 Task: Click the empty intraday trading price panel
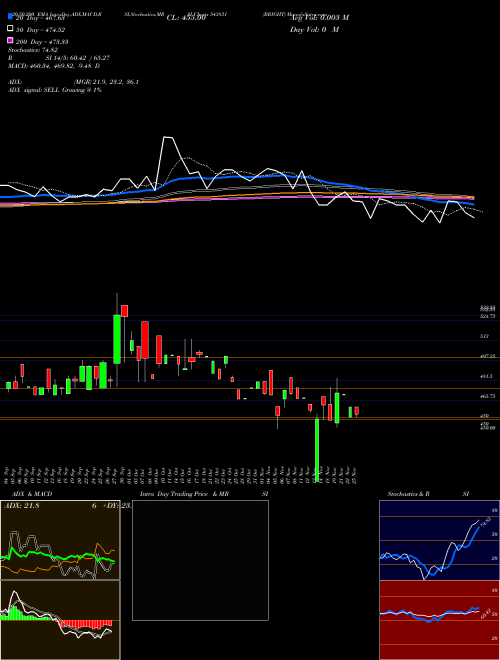click(x=200, y=560)
